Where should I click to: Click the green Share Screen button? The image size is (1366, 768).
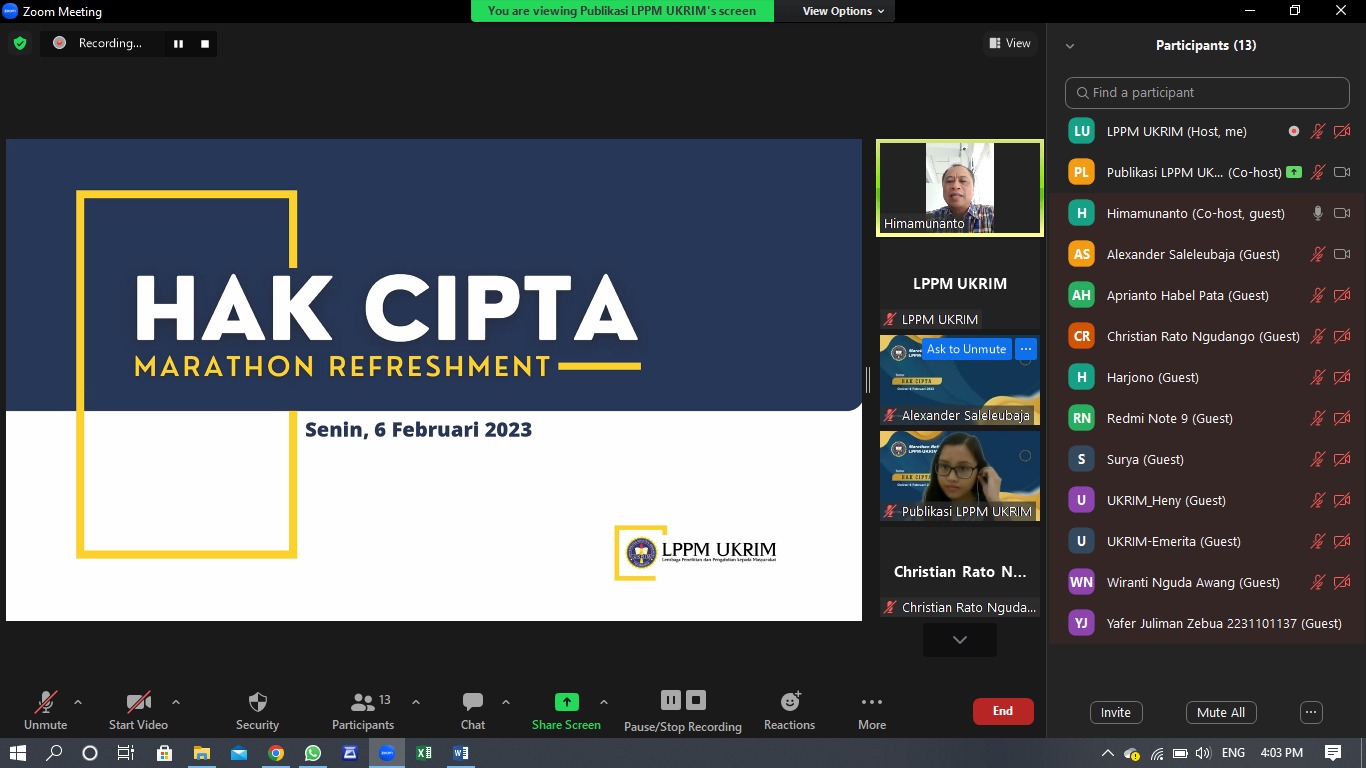pyautogui.click(x=566, y=710)
